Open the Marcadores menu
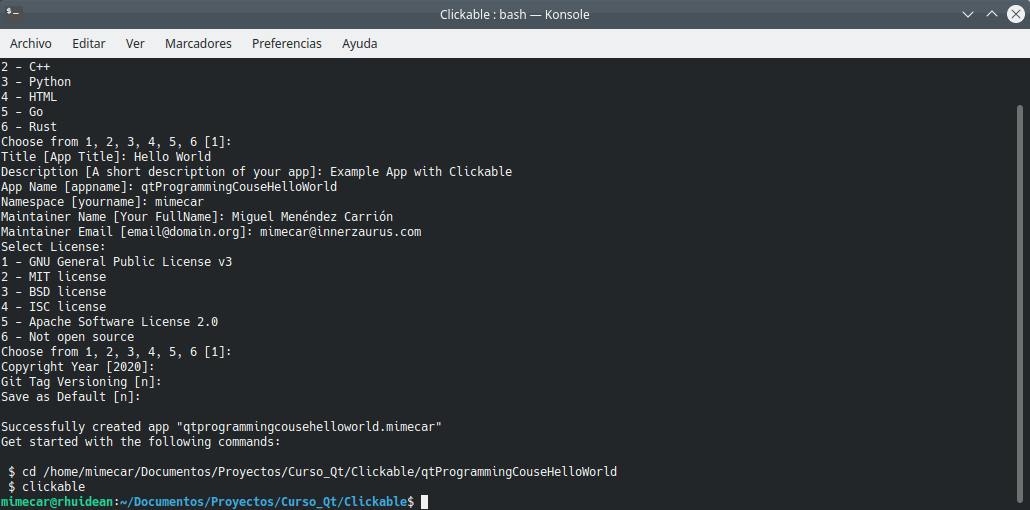This screenshot has height=510, width=1030. [198, 44]
